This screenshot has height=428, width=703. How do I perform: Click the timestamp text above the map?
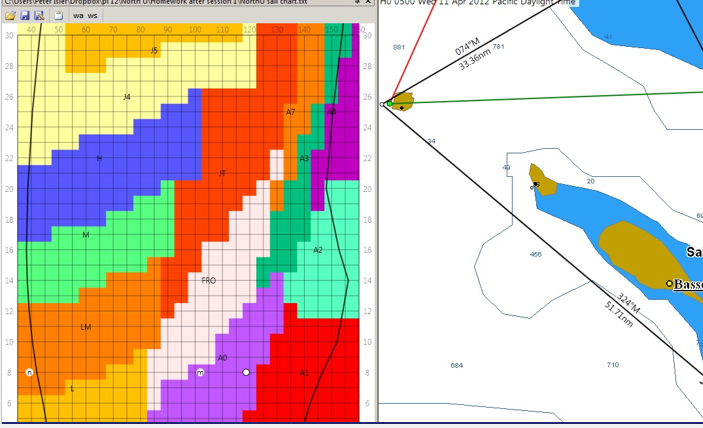click(x=477, y=3)
